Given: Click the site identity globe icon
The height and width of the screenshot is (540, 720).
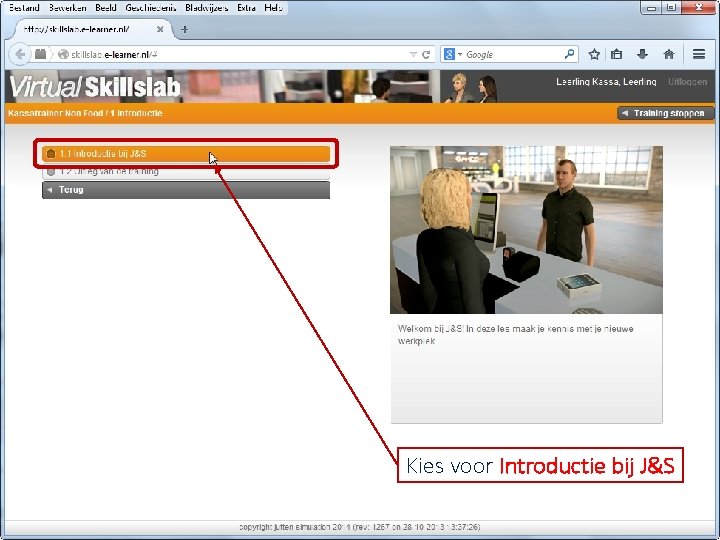Looking at the screenshot, I should tap(63, 54).
